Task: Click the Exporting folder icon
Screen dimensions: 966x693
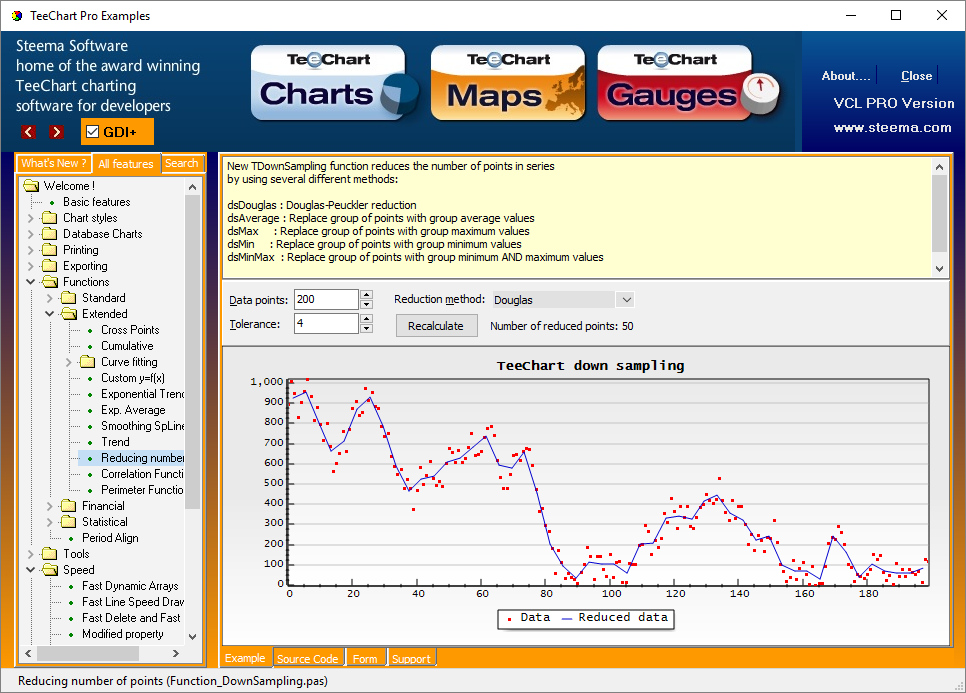Action: pos(49,266)
